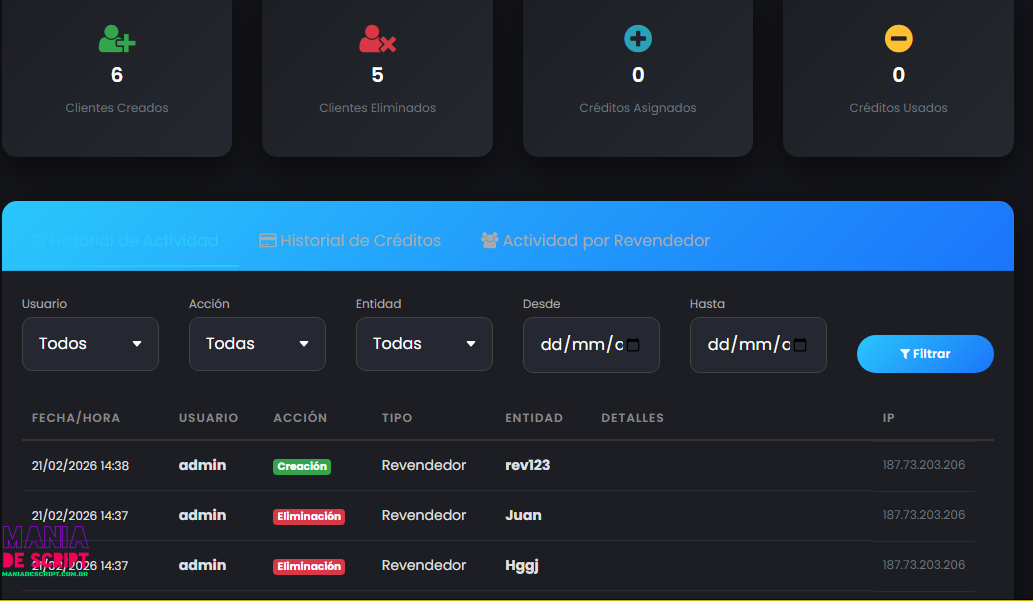Click the Eliminación badge in the Juan row
The height and width of the screenshot is (601, 1033).
pyautogui.click(x=309, y=517)
